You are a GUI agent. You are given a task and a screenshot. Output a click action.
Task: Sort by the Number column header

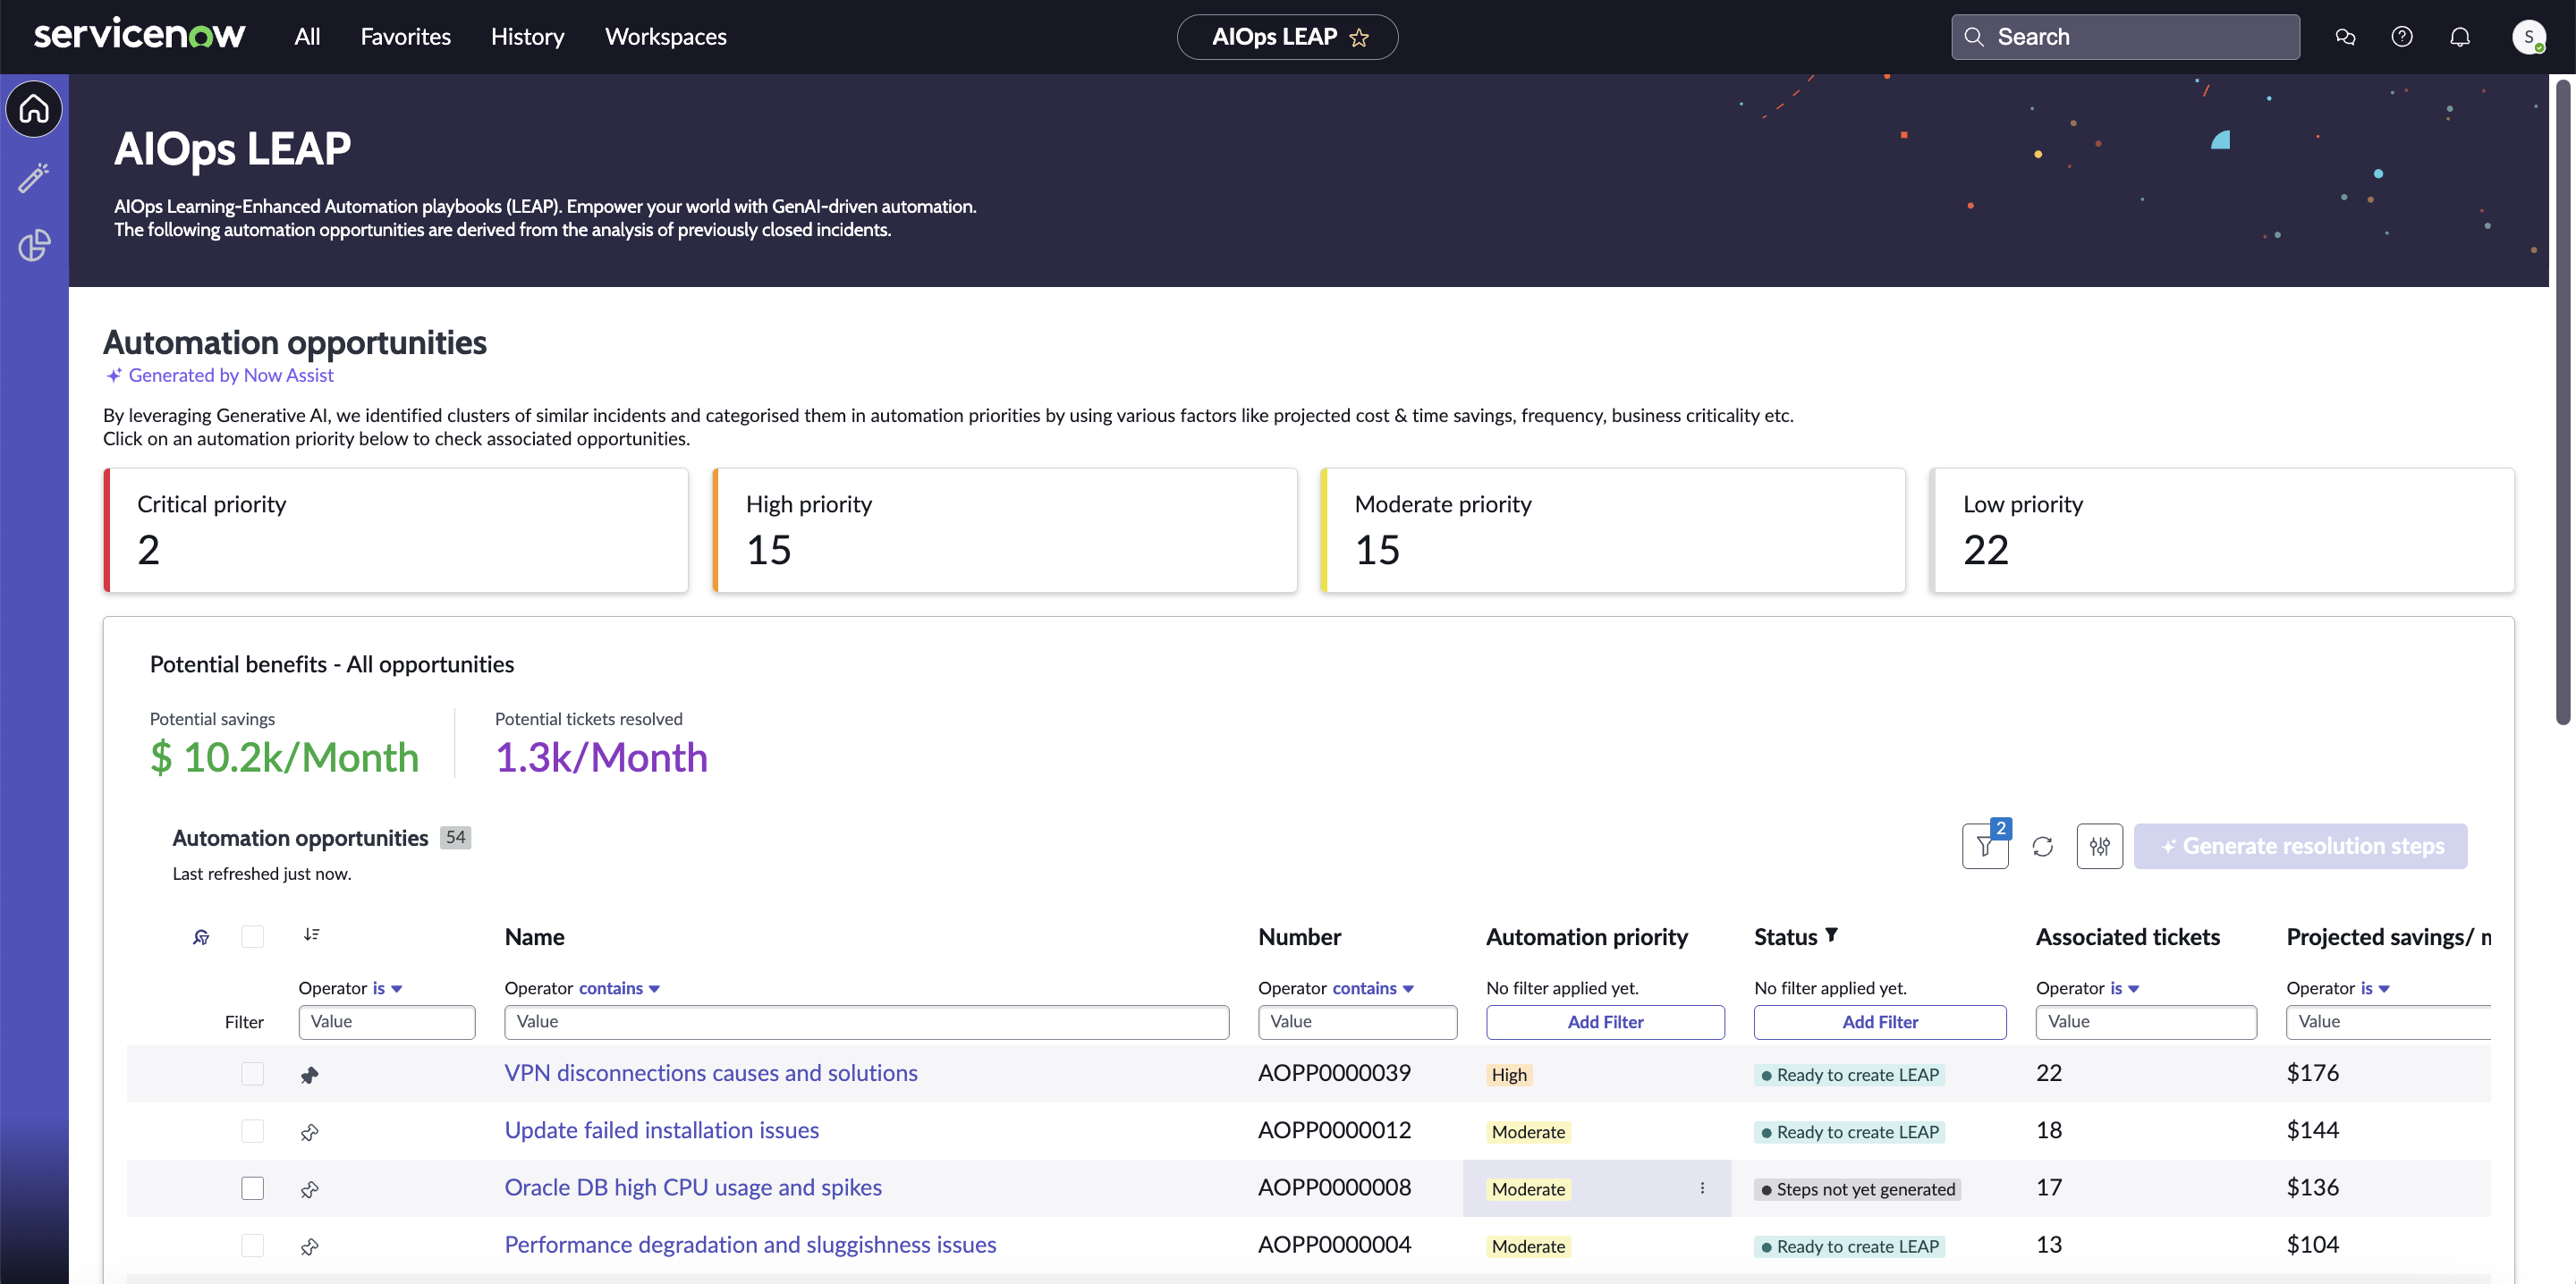(1299, 937)
